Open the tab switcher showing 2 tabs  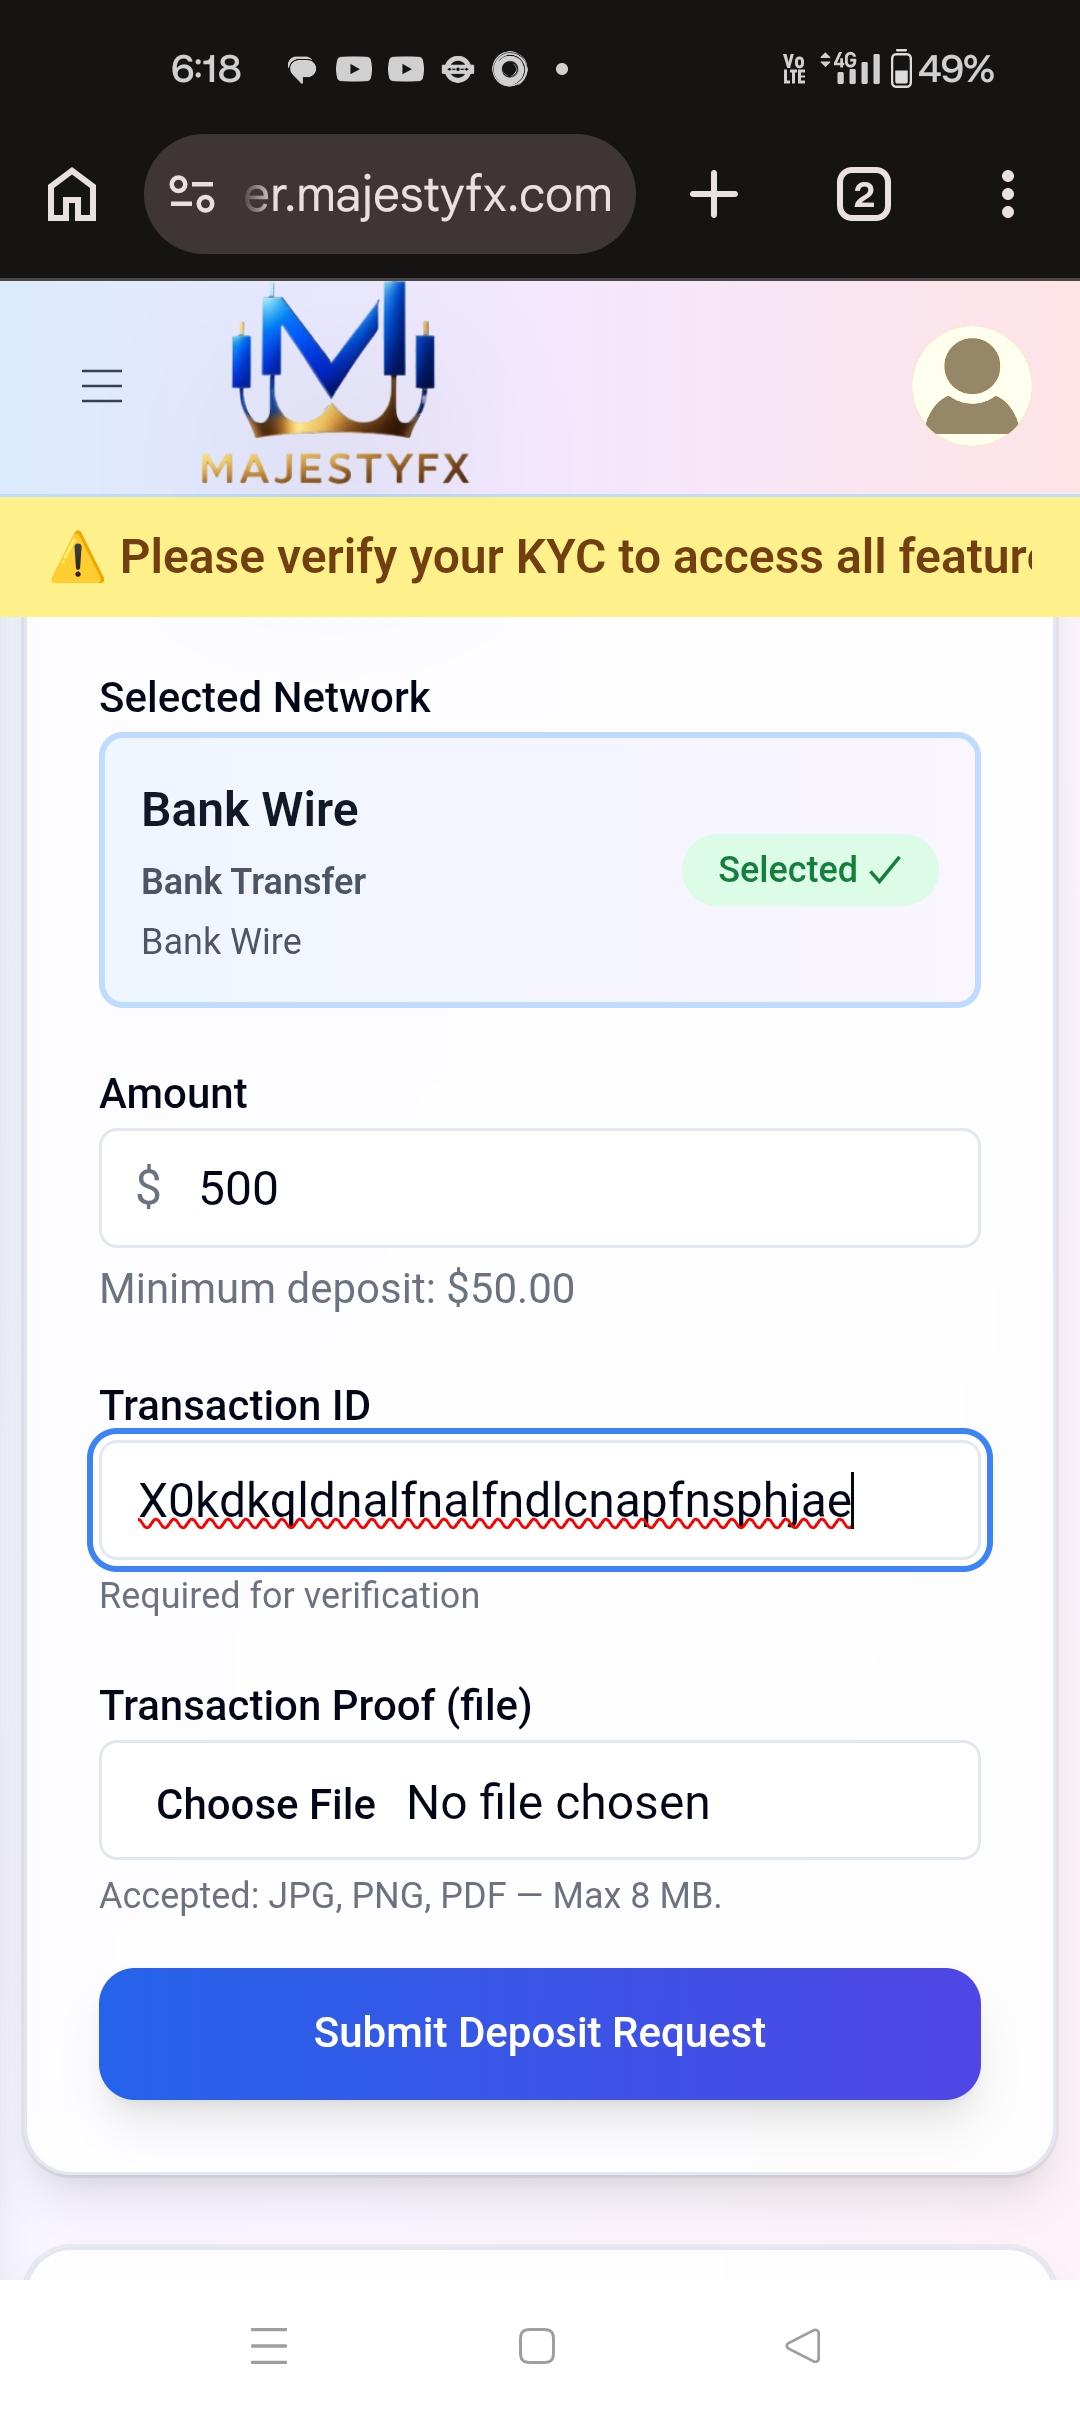(863, 194)
